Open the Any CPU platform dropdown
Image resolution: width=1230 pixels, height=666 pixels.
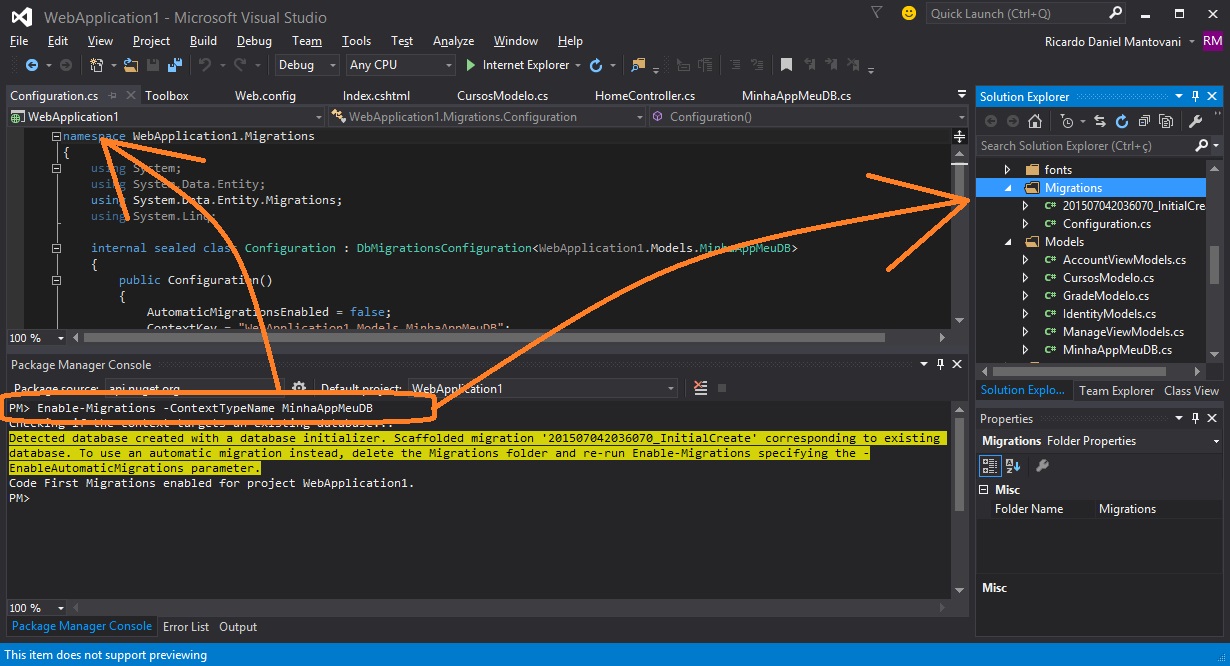(x=400, y=65)
